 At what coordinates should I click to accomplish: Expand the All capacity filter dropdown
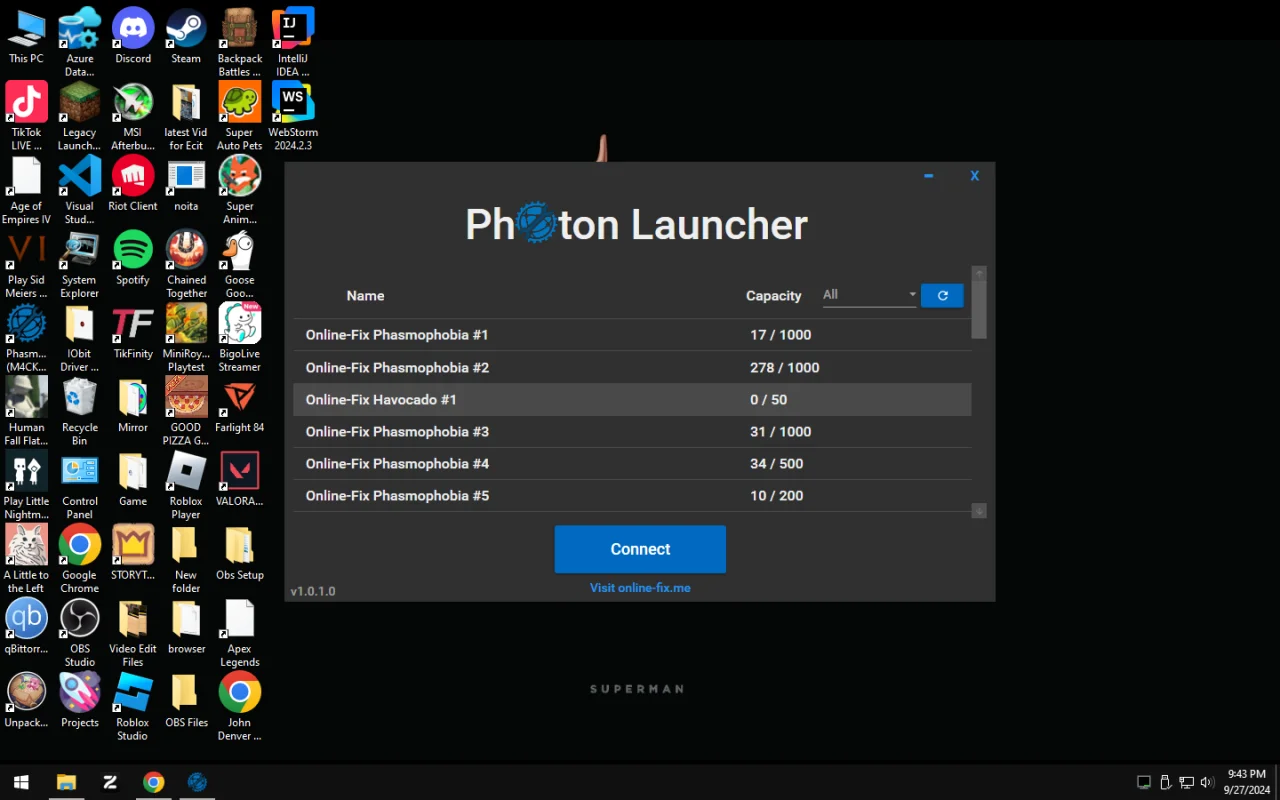click(x=869, y=295)
